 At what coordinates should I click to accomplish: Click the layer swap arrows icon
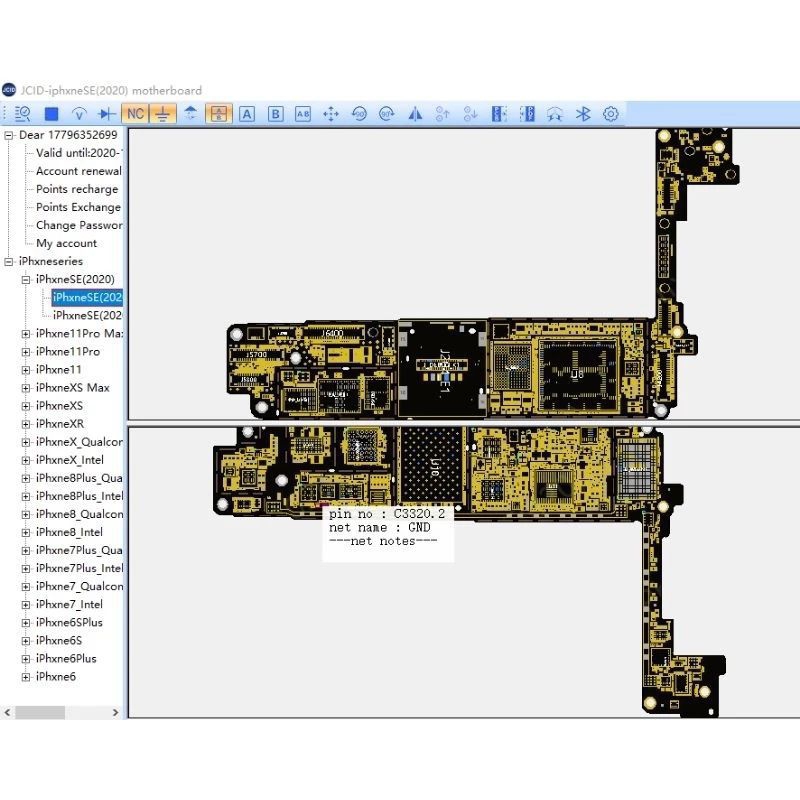click(190, 113)
